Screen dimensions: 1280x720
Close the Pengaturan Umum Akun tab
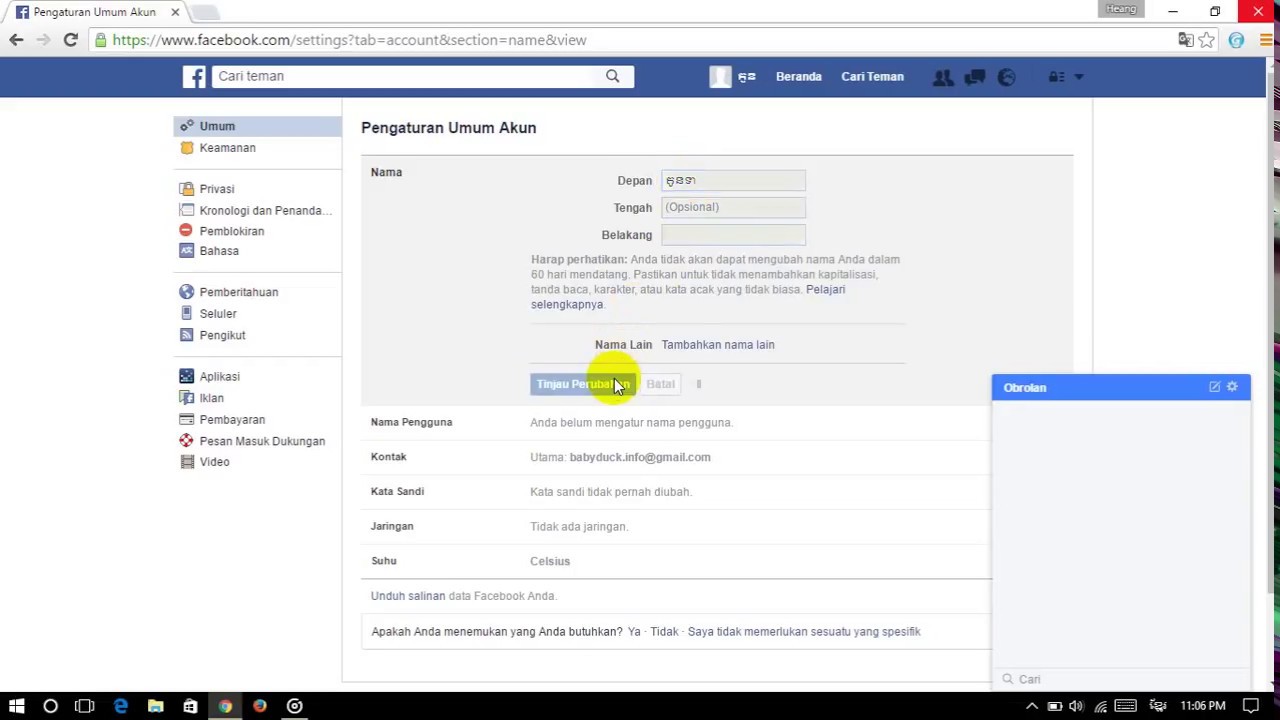click(175, 12)
